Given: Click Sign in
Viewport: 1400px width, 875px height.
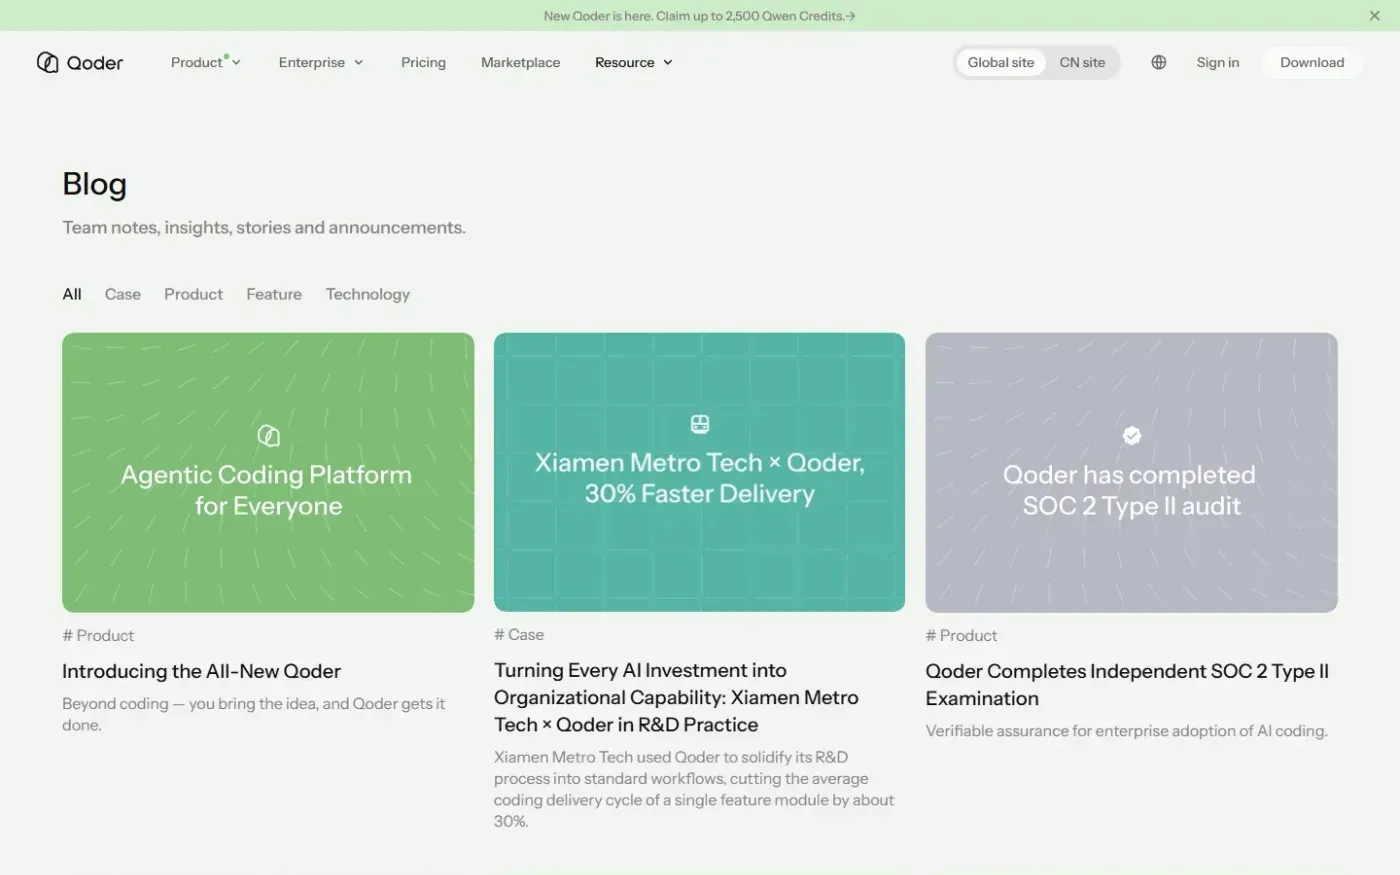Looking at the screenshot, I should click(x=1217, y=62).
